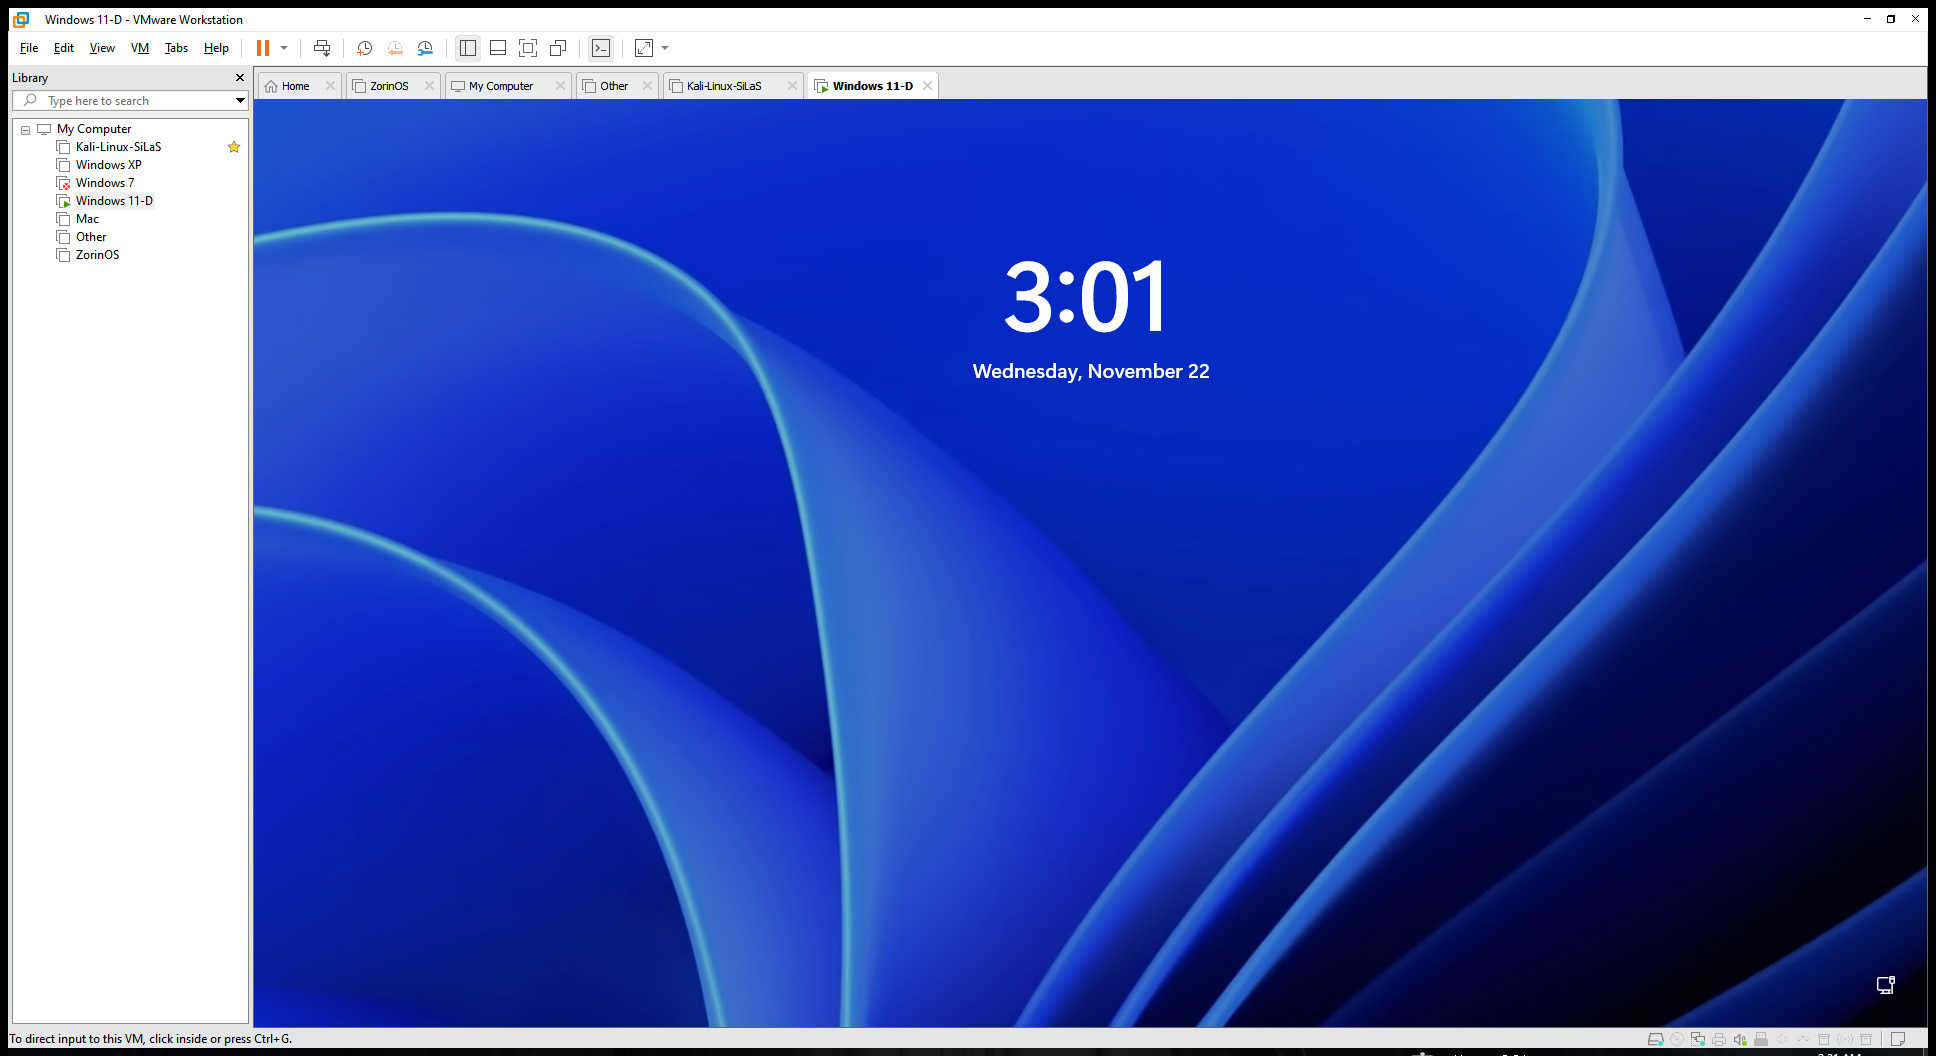Toggle the library sidebar view button
The image size is (1936, 1056).
(467, 48)
